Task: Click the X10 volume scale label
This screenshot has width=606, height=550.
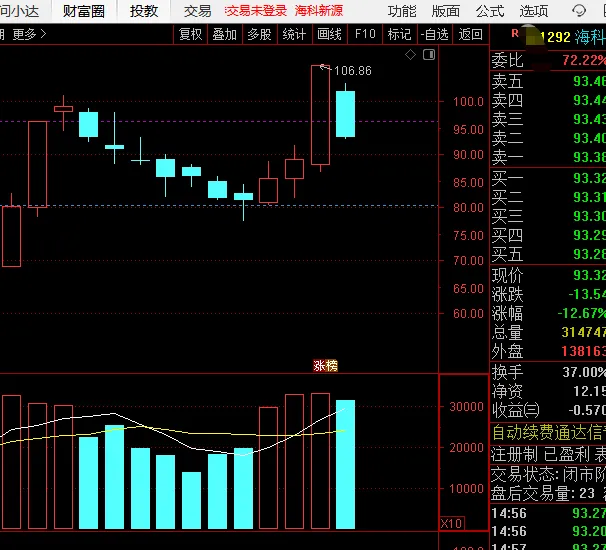Action: (451, 524)
